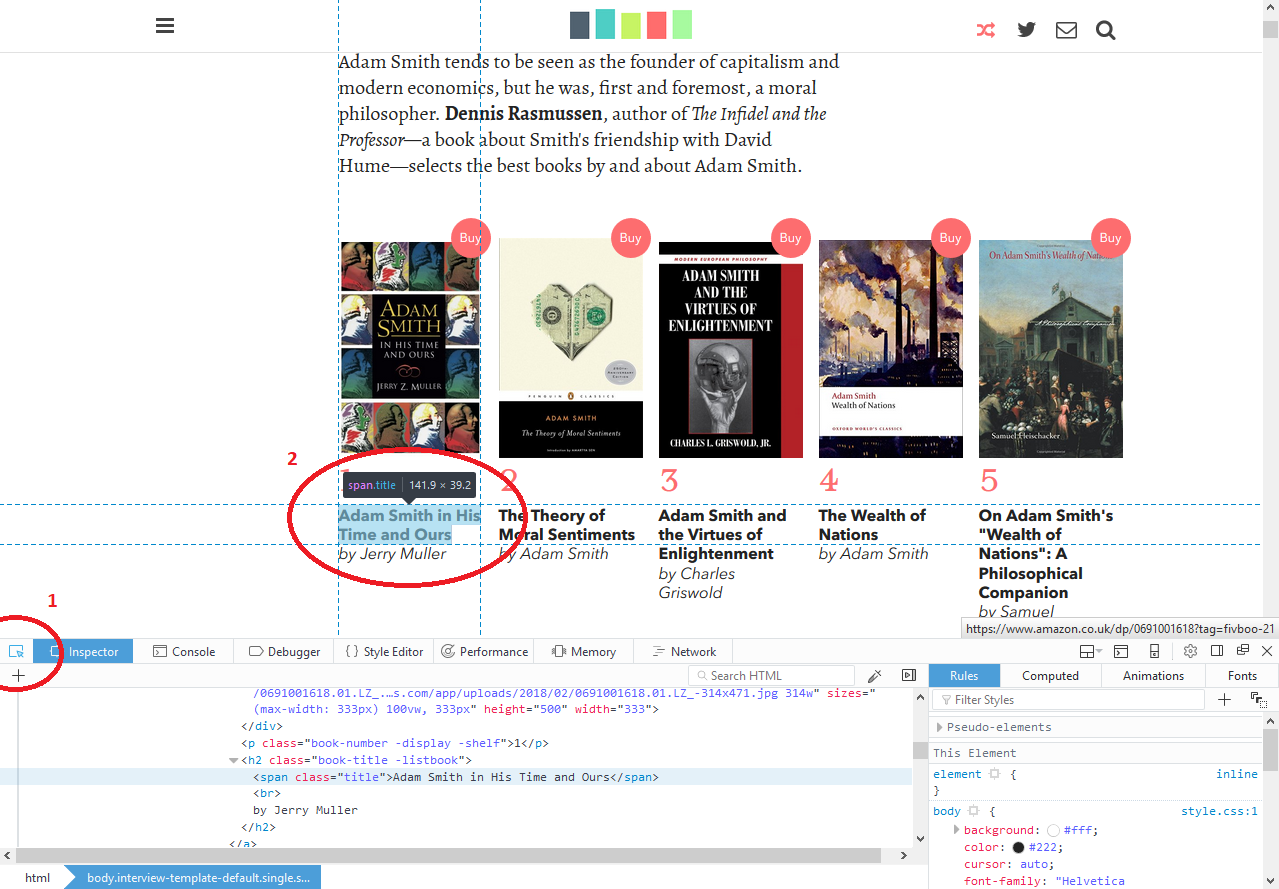Click The Wealth of Nations title link
This screenshot has width=1279, height=889.
(872, 525)
